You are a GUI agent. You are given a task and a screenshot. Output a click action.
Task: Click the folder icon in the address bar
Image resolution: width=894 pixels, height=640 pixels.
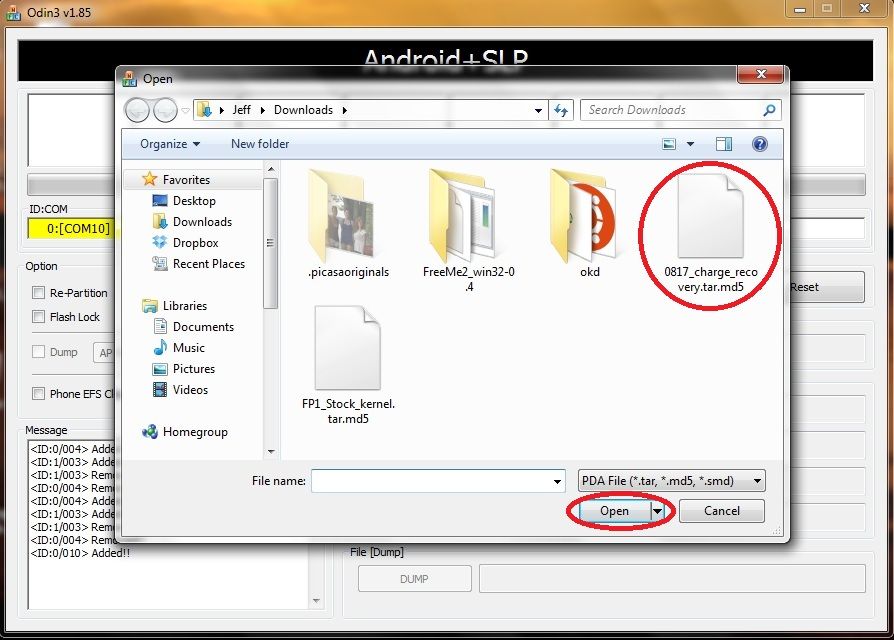click(x=204, y=110)
